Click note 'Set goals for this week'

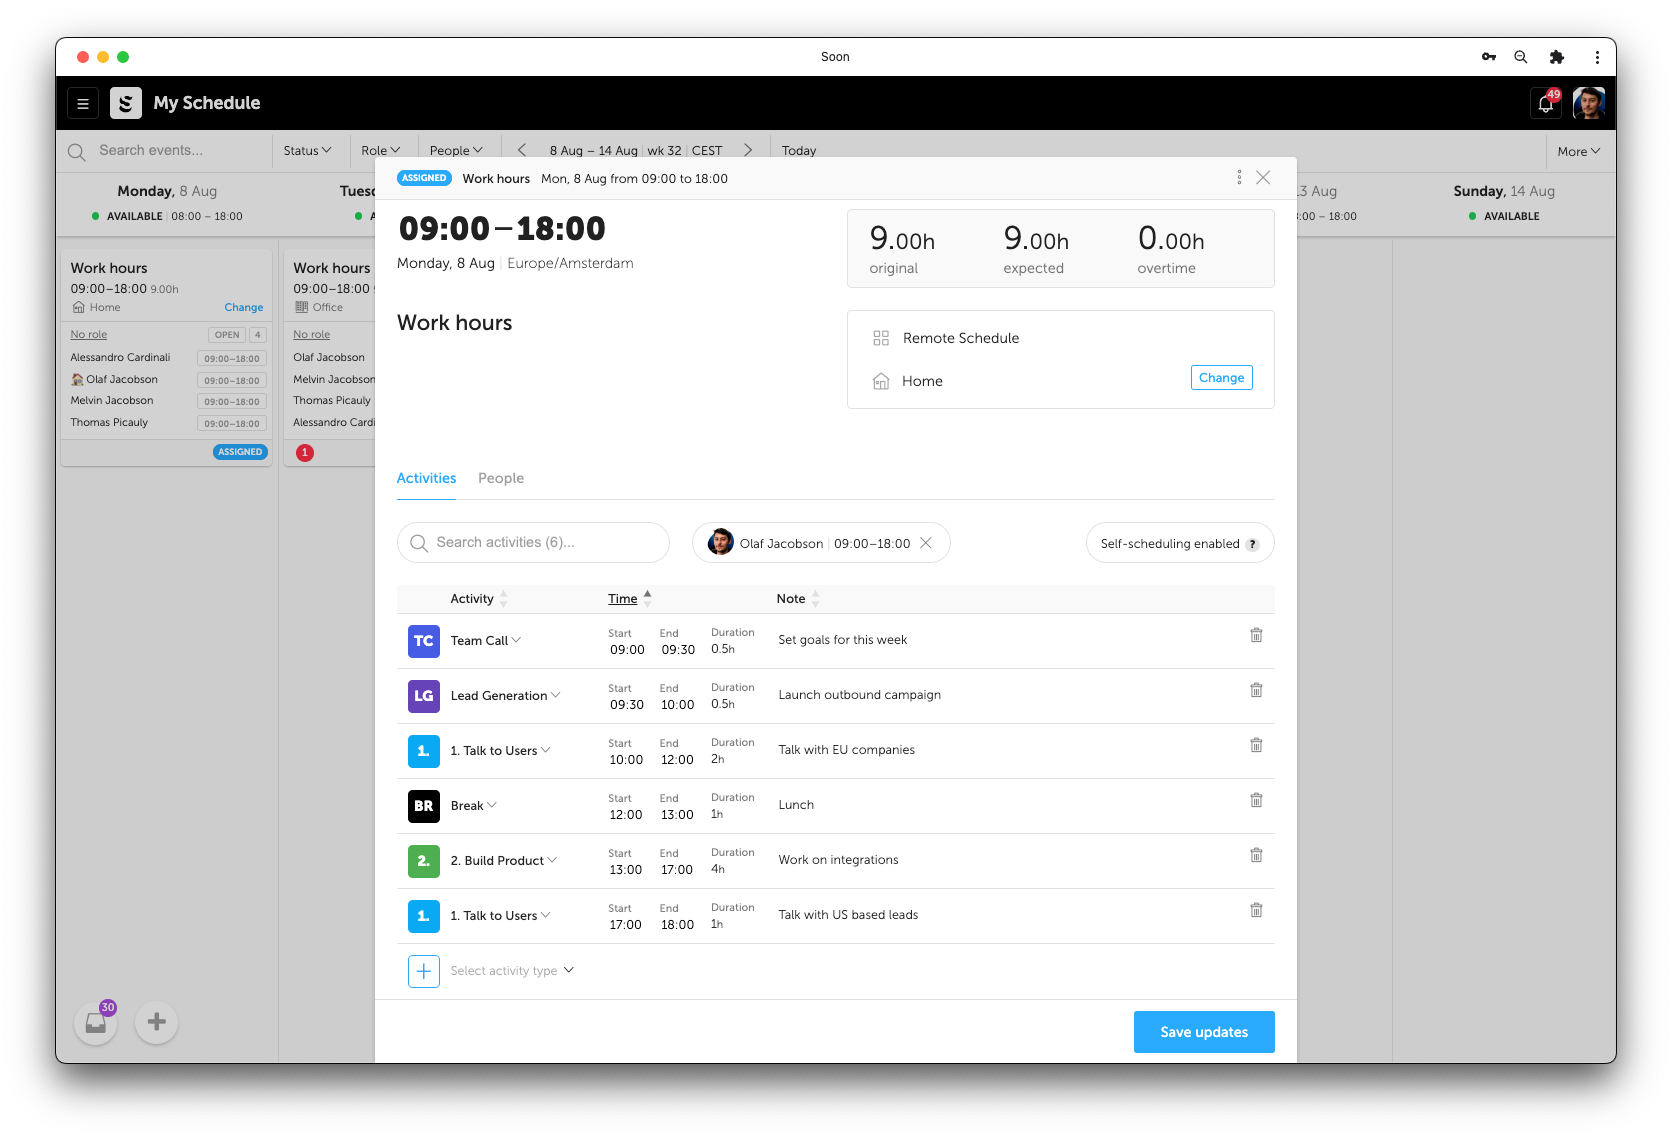(843, 640)
